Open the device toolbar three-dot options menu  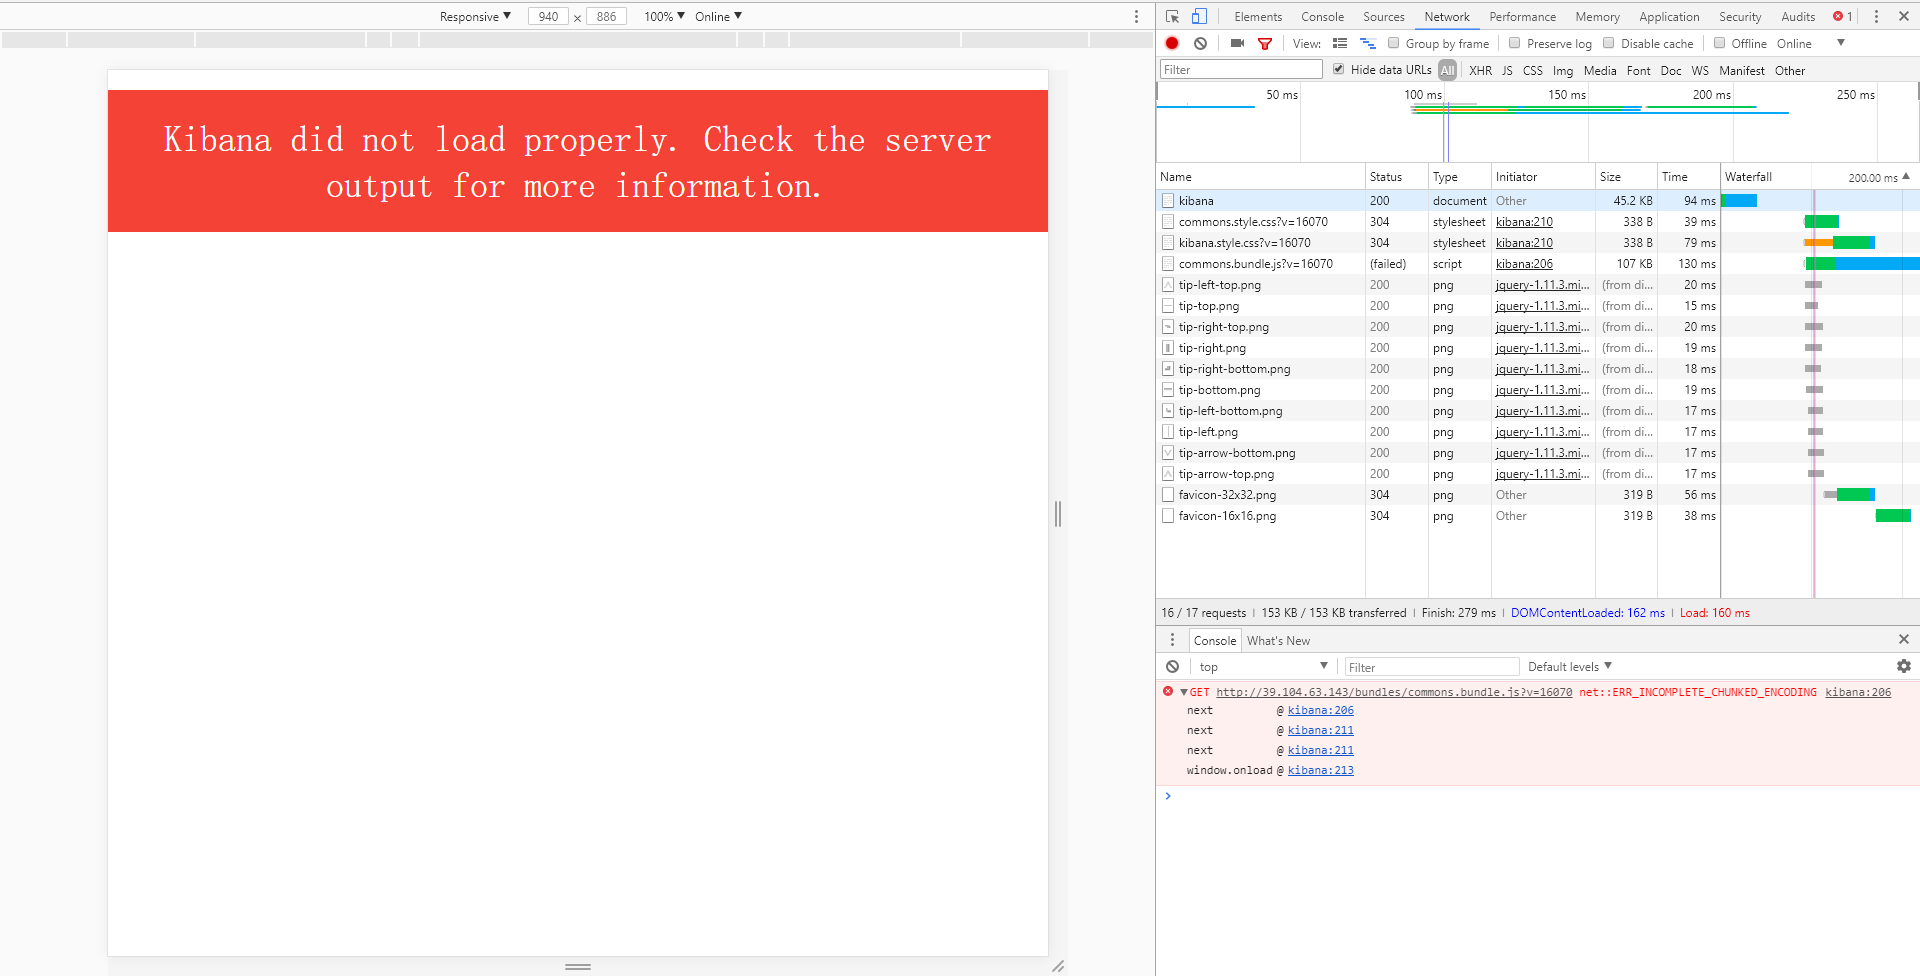[x=1136, y=17]
